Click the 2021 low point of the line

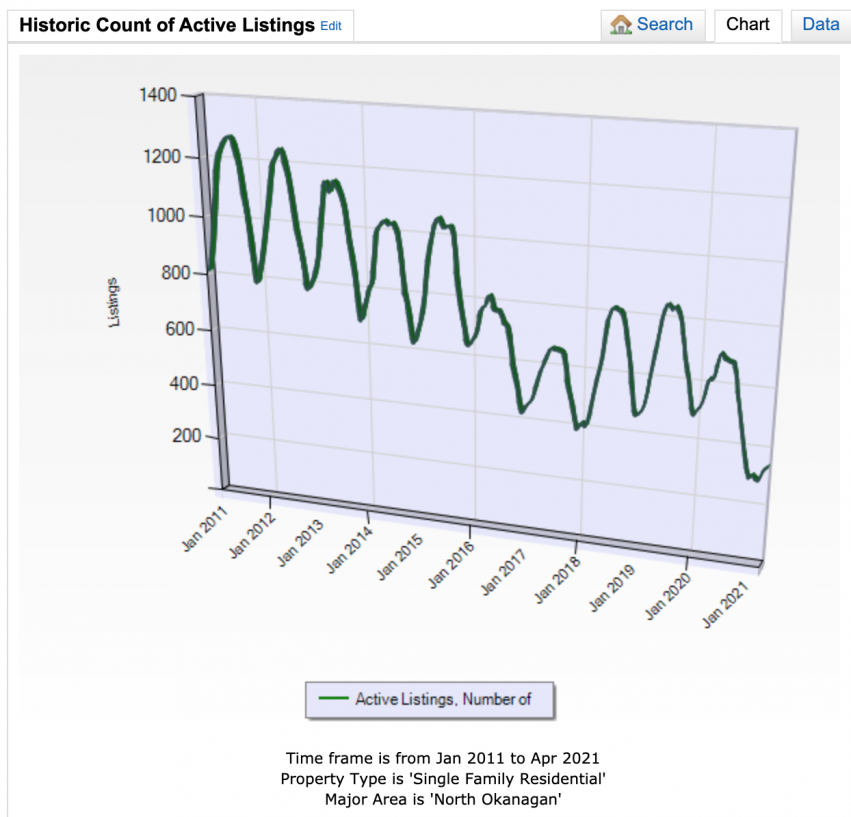click(757, 479)
